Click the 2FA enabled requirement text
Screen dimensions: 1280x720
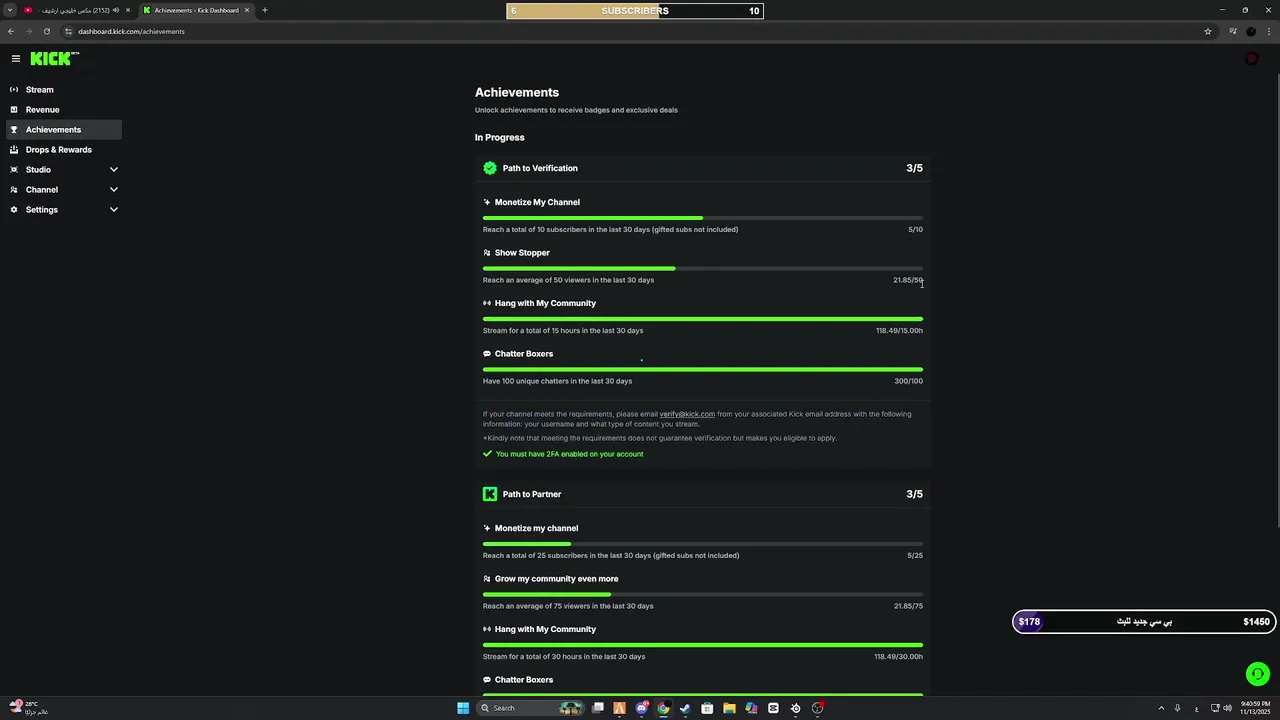point(569,454)
